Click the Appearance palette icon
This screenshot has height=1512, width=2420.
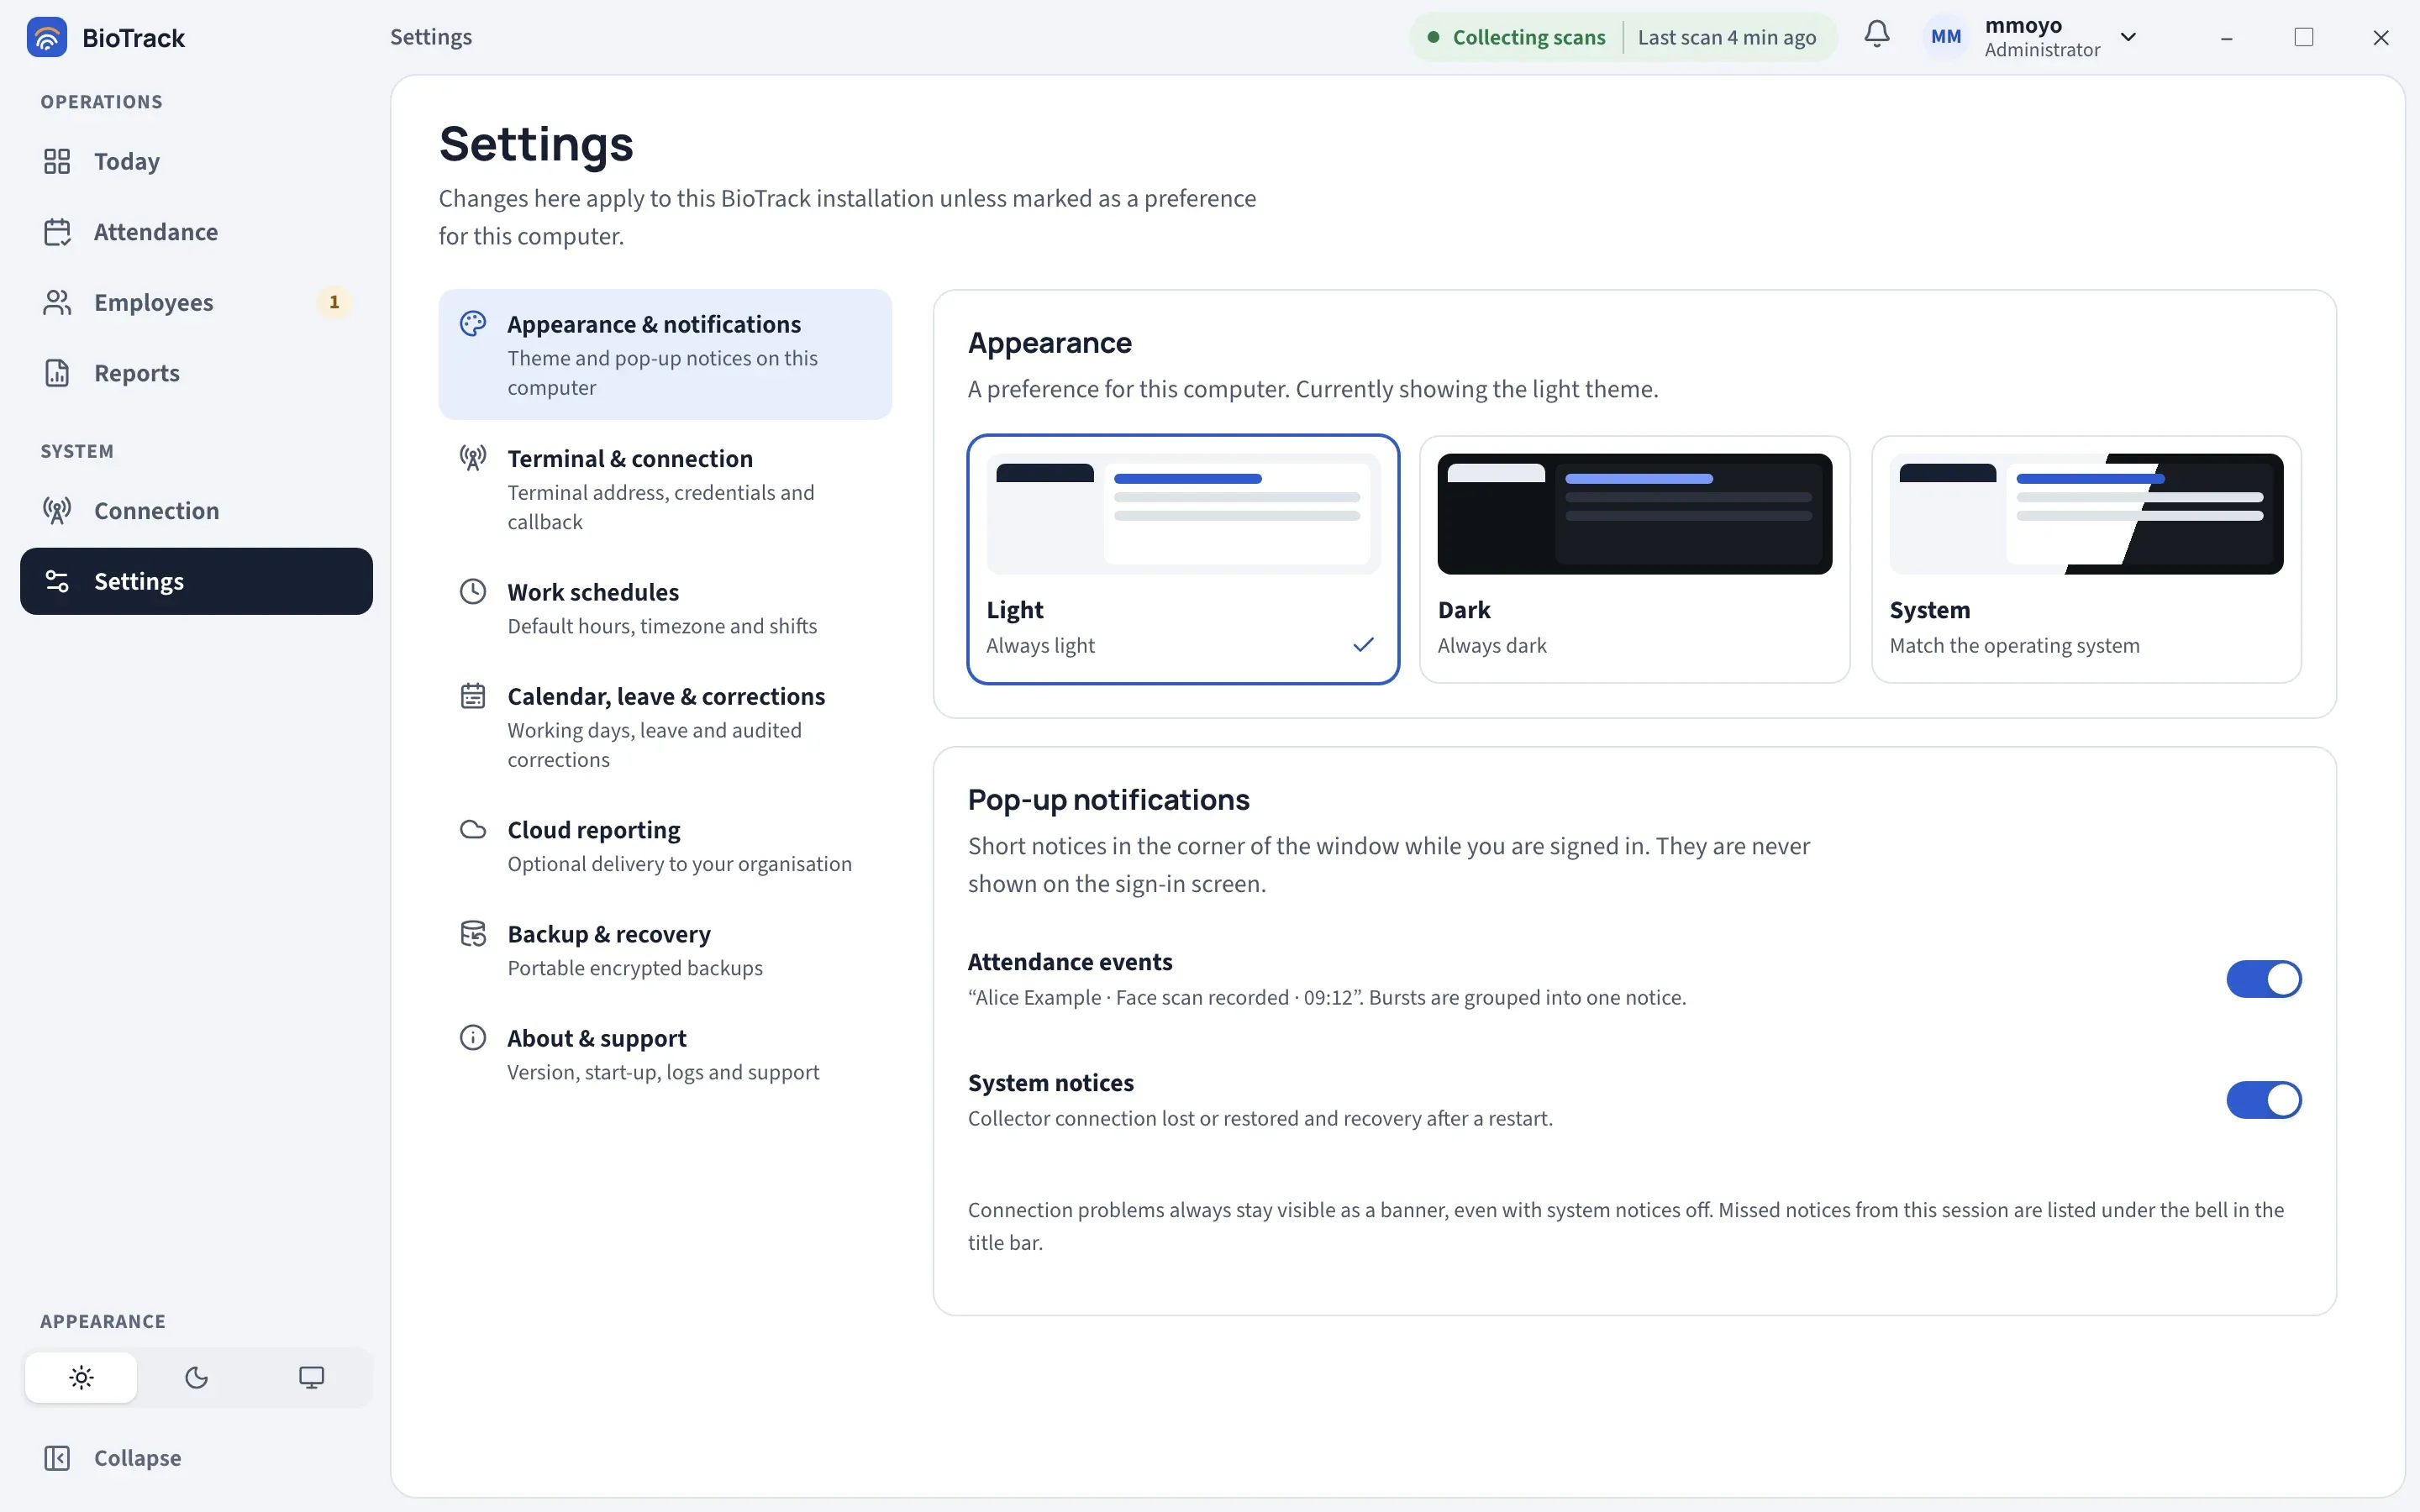[473, 324]
